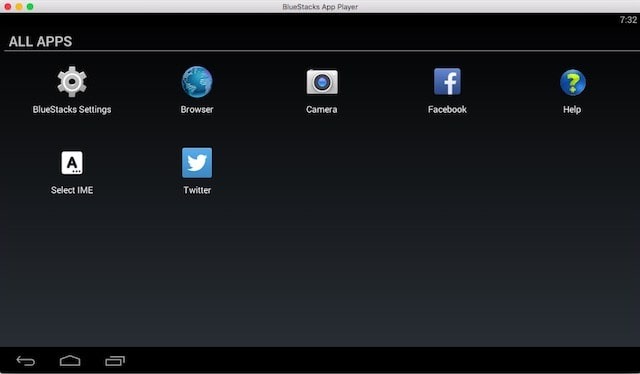Minimize the BlueStacks window with yellow button

click(19, 7)
